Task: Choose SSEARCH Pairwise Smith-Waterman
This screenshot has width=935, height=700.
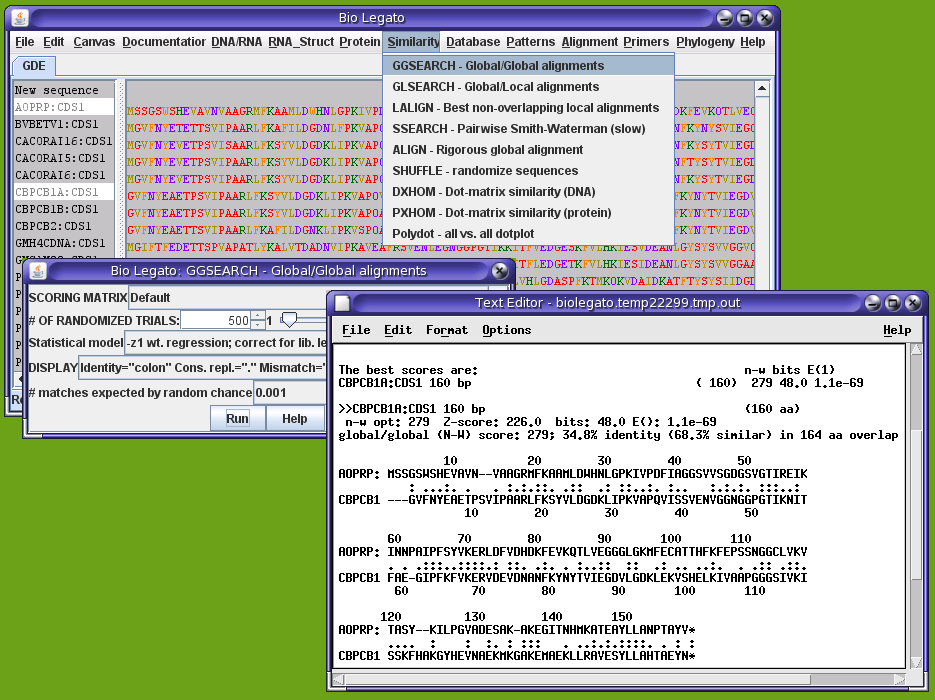Action: [x=528, y=129]
